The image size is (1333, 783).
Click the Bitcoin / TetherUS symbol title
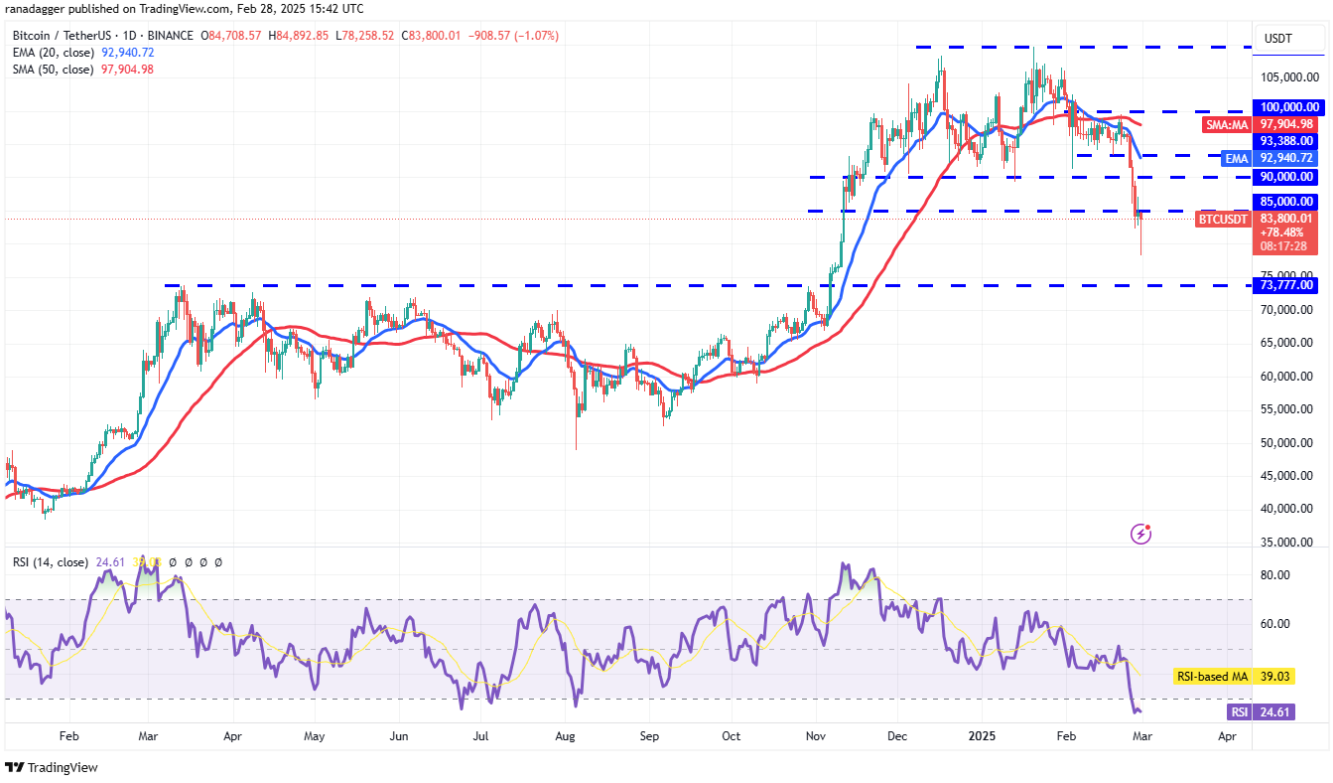point(57,36)
